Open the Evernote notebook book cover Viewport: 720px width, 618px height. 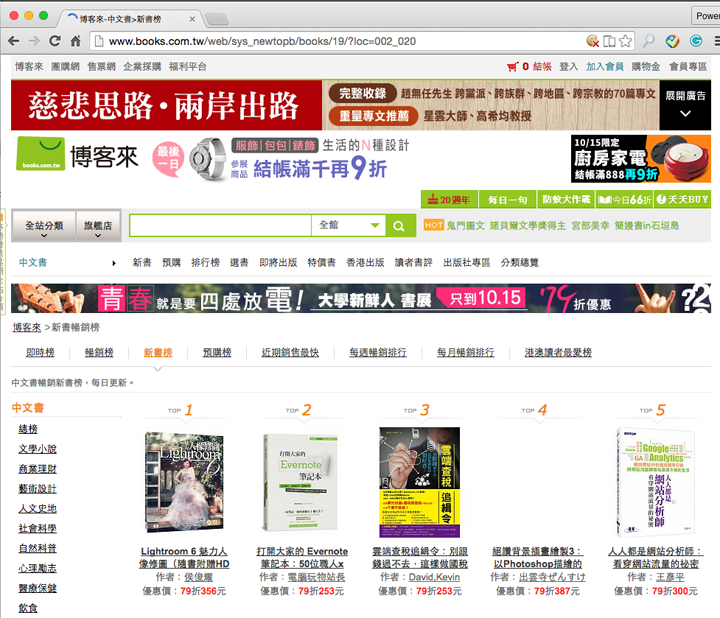pyautogui.click(x=301, y=482)
